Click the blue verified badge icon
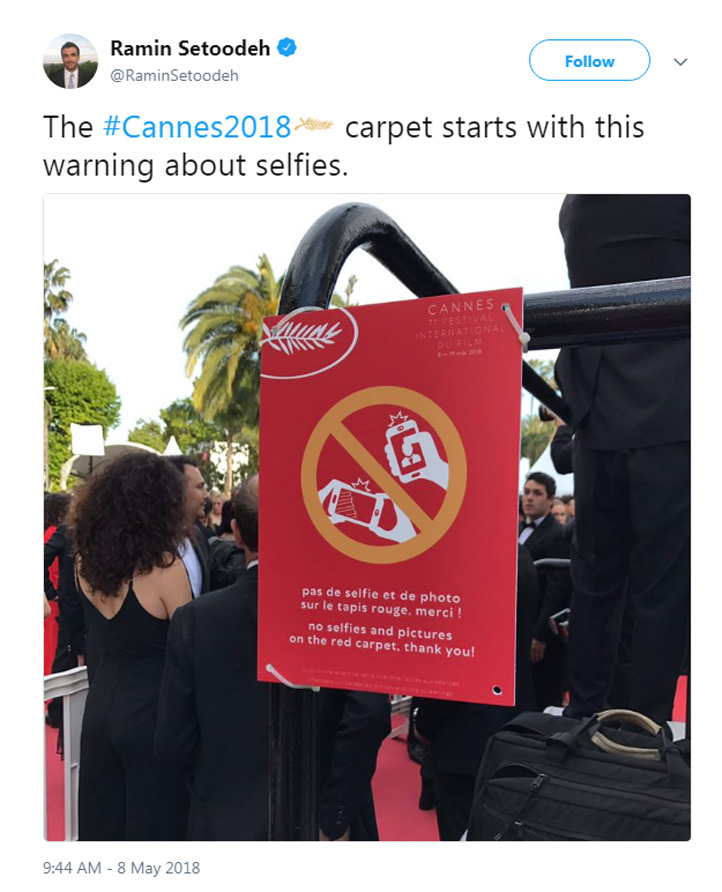Viewport: 722px width, 892px height. pyautogui.click(x=287, y=48)
